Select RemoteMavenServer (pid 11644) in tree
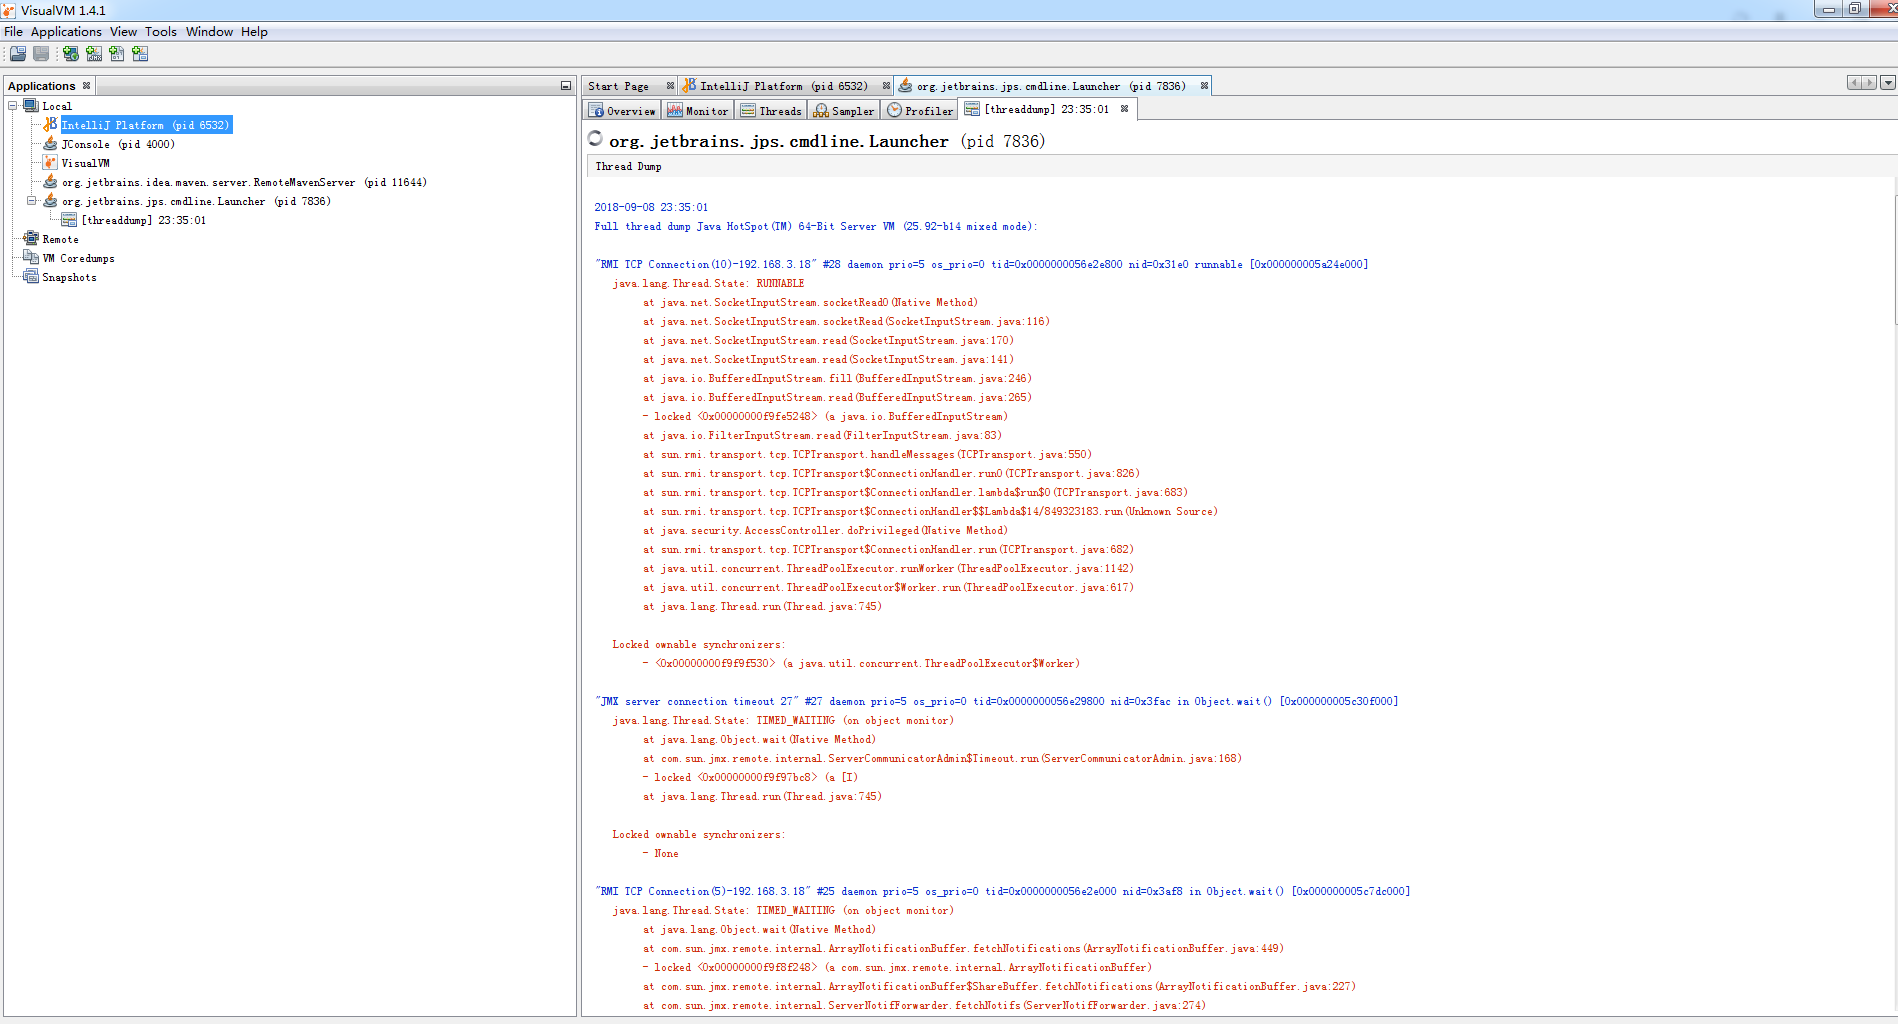This screenshot has height=1024, width=1898. pos(244,182)
